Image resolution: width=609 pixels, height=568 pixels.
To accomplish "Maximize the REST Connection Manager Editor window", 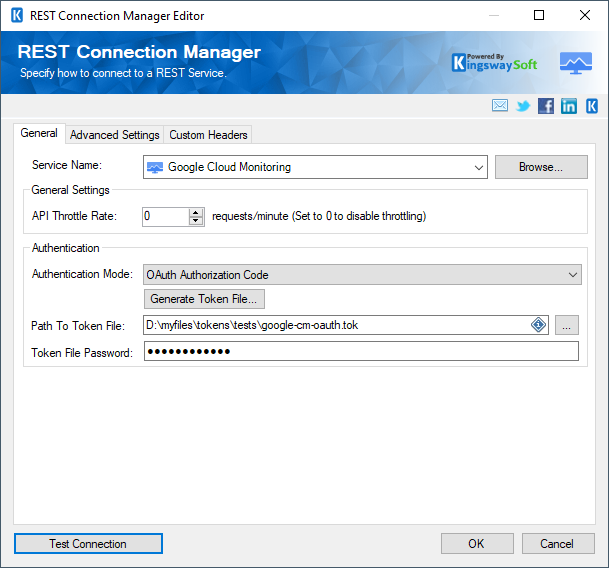I will coord(539,16).
